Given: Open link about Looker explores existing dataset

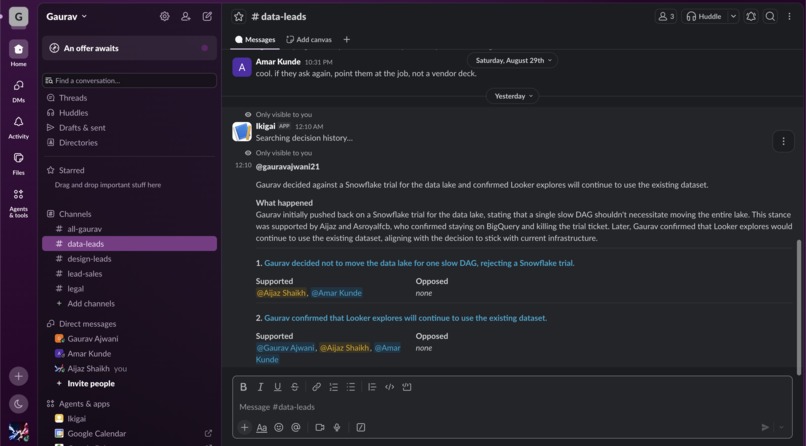Looking at the screenshot, I should point(405,318).
